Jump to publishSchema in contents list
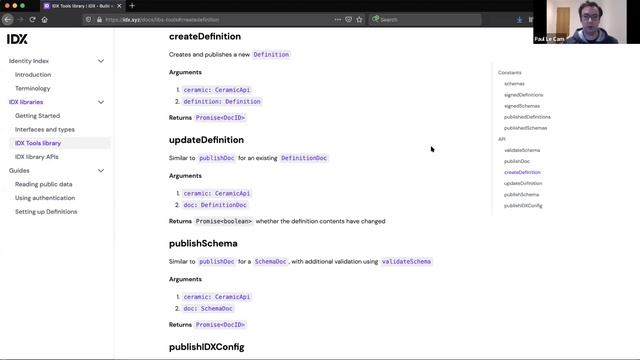The height and width of the screenshot is (360, 640). coord(521,195)
